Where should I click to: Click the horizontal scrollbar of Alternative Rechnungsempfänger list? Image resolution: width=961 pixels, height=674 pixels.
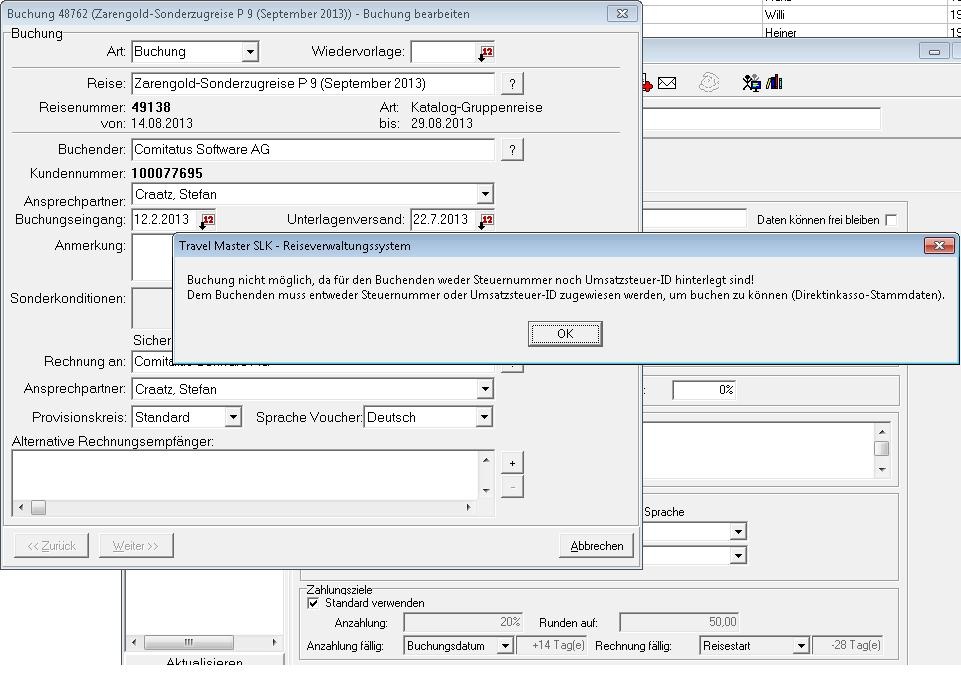(x=250, y=508)
